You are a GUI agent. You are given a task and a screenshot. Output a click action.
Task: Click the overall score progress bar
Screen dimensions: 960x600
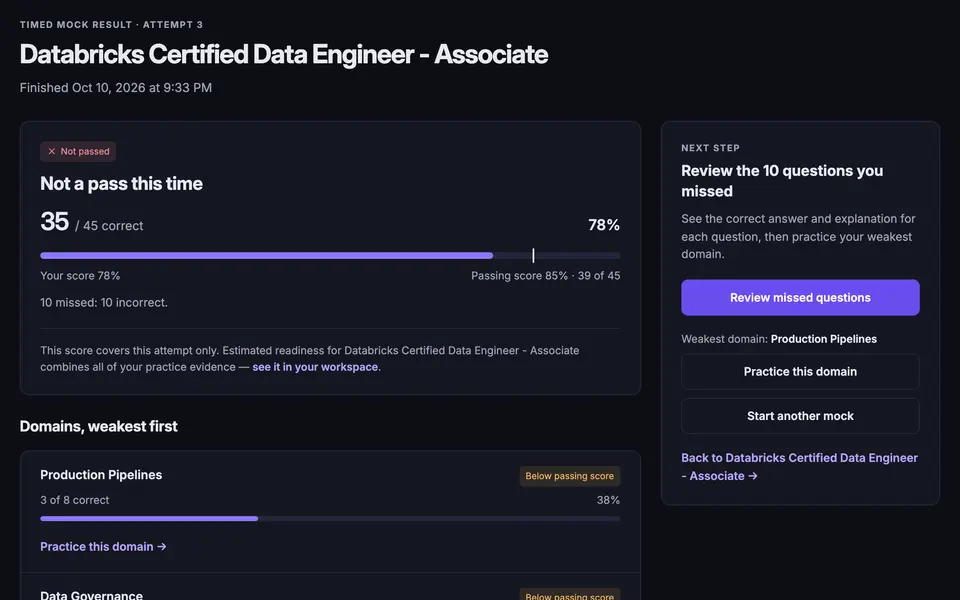[330, 255]
